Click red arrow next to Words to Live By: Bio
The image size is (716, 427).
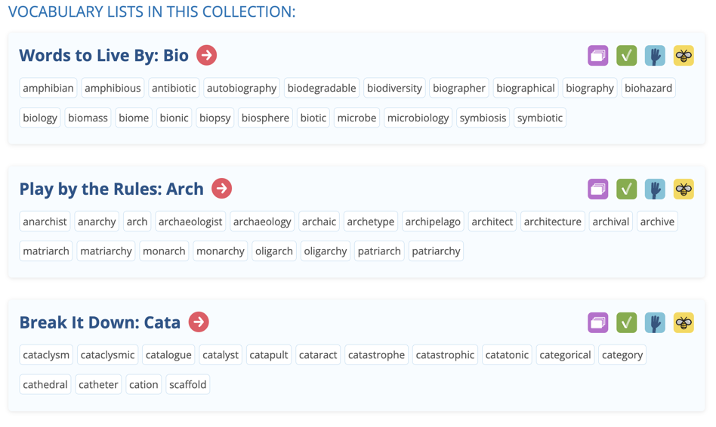coord(207,55)
